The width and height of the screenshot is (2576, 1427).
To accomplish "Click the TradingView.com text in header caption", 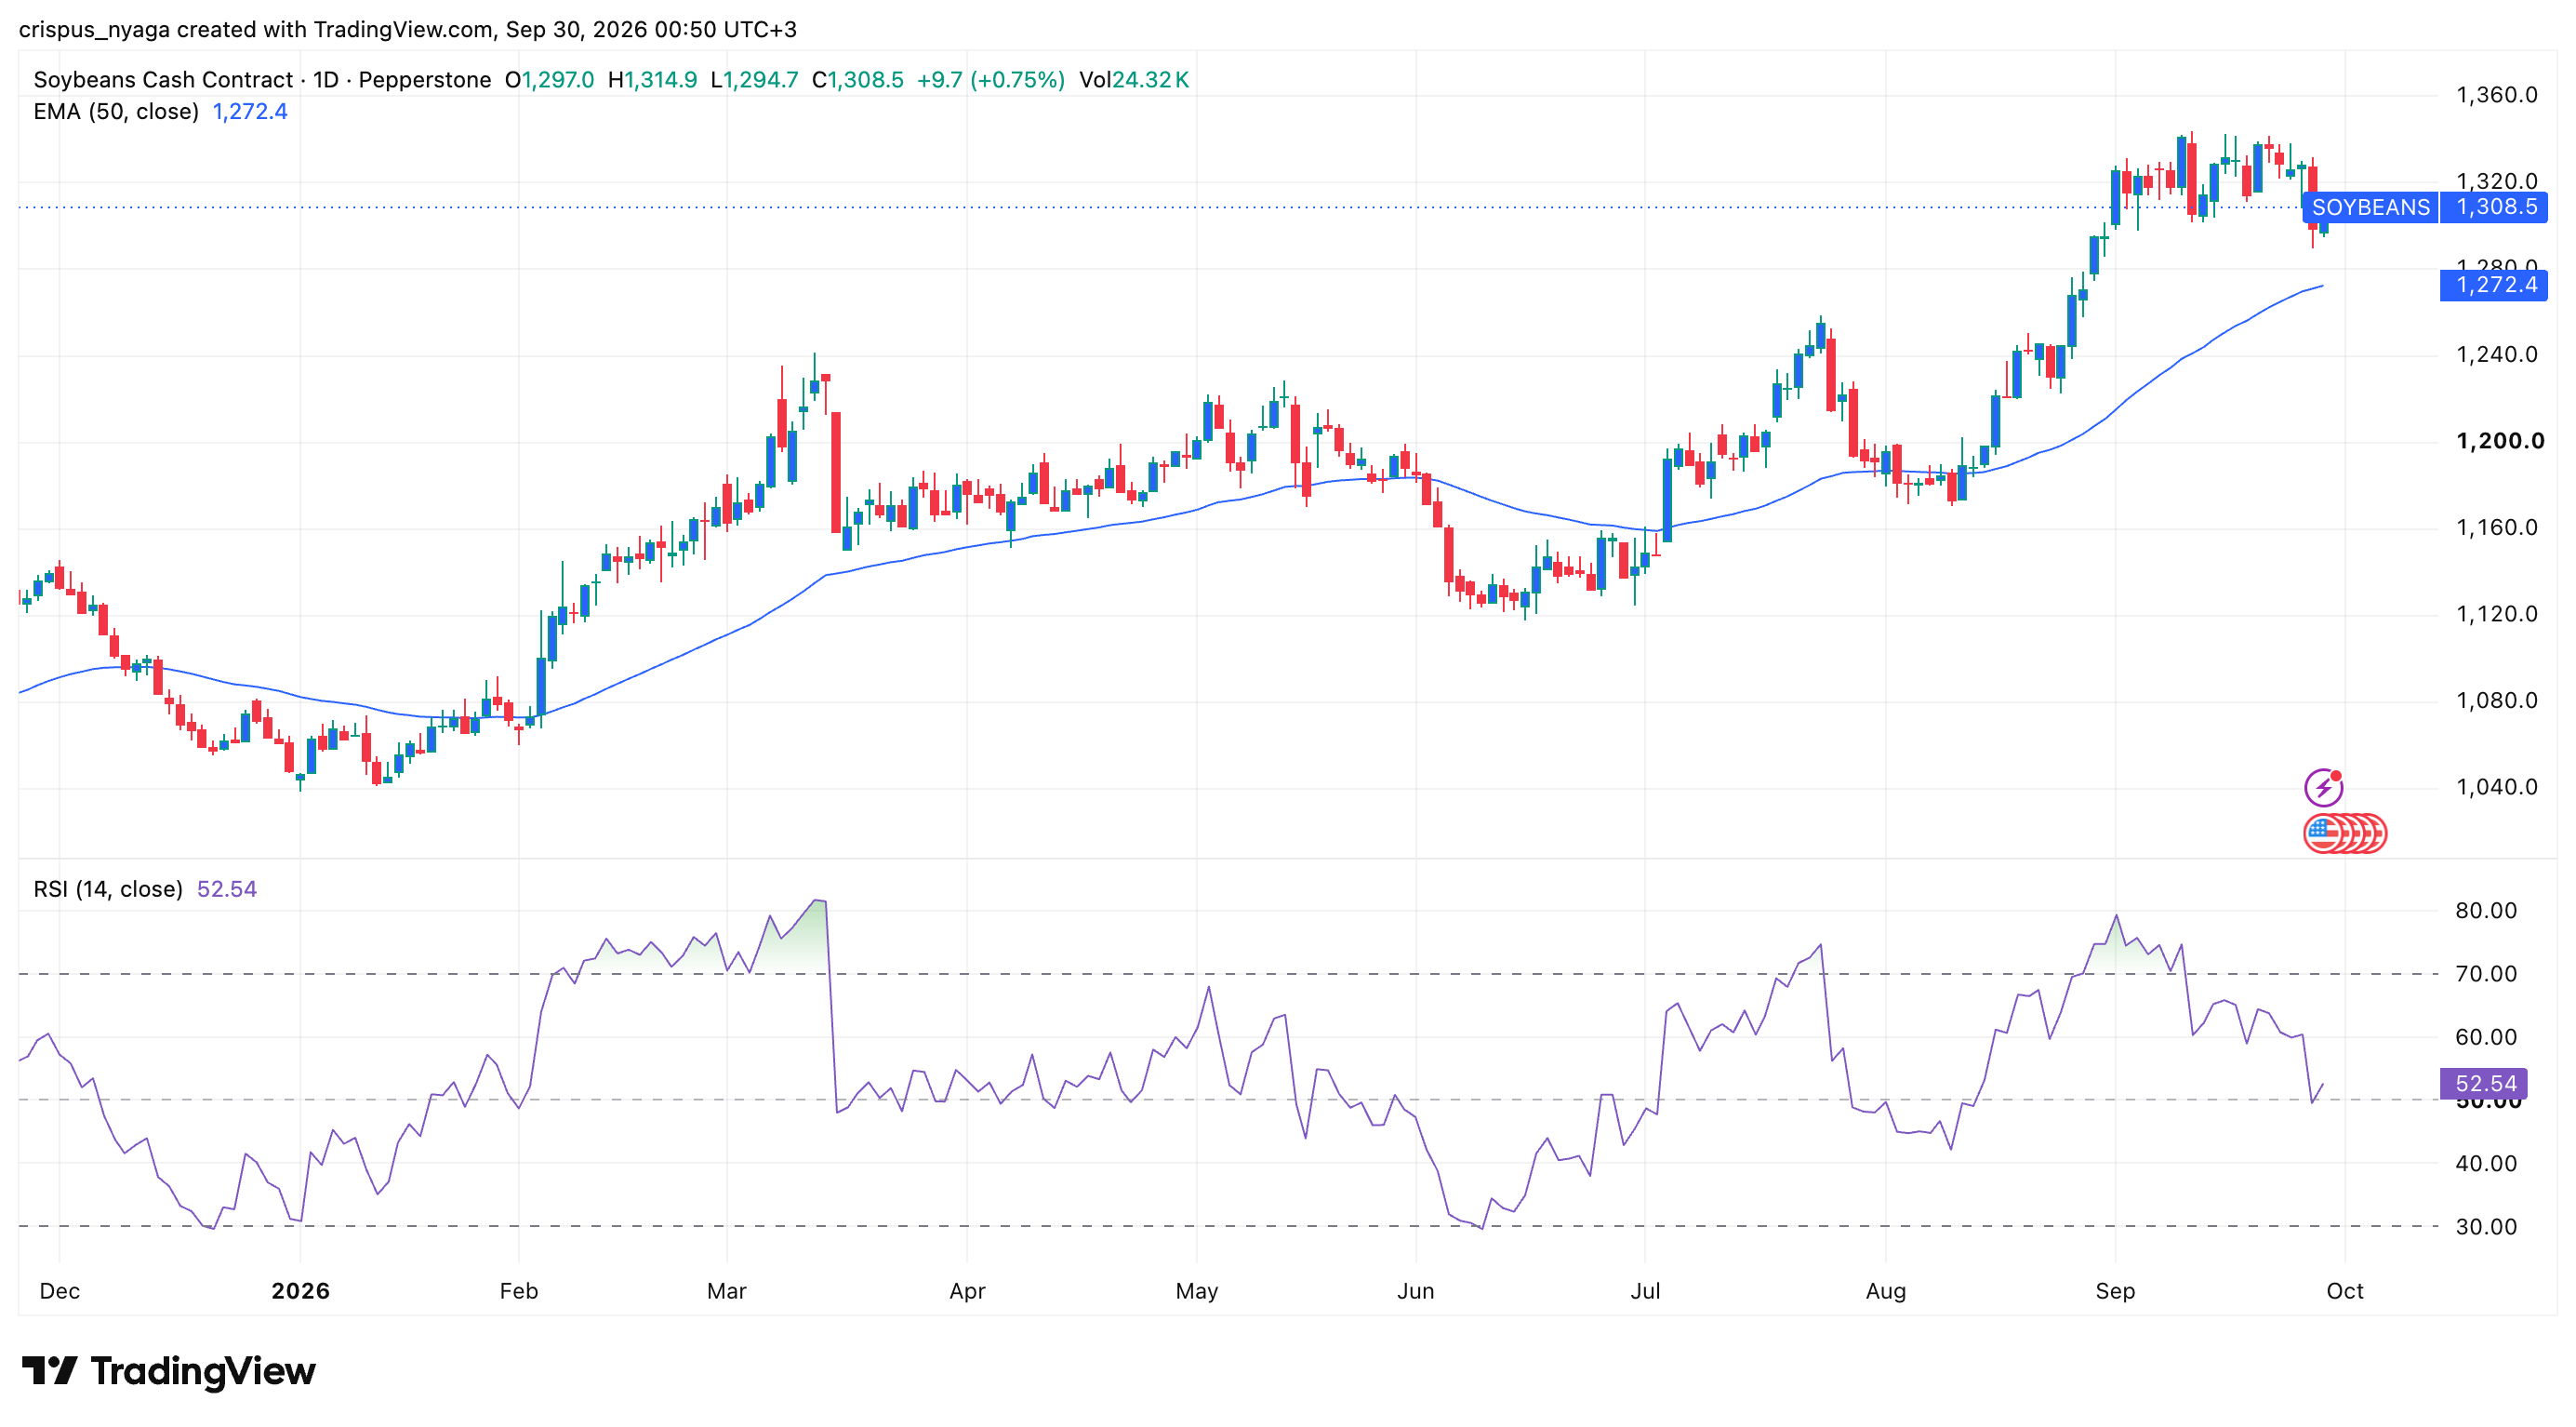I will 402,29.
